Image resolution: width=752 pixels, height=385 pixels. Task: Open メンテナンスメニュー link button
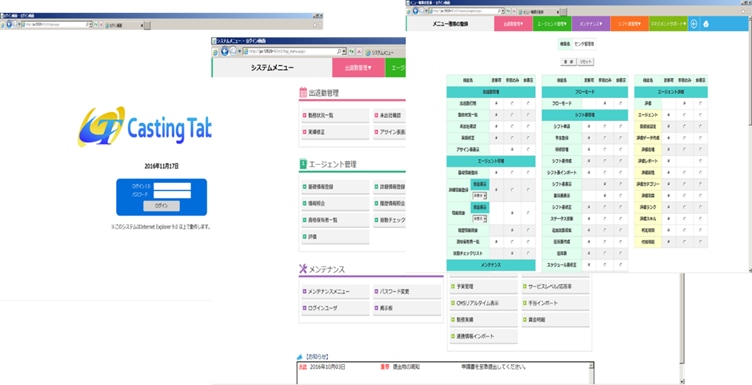pos(335,292)
